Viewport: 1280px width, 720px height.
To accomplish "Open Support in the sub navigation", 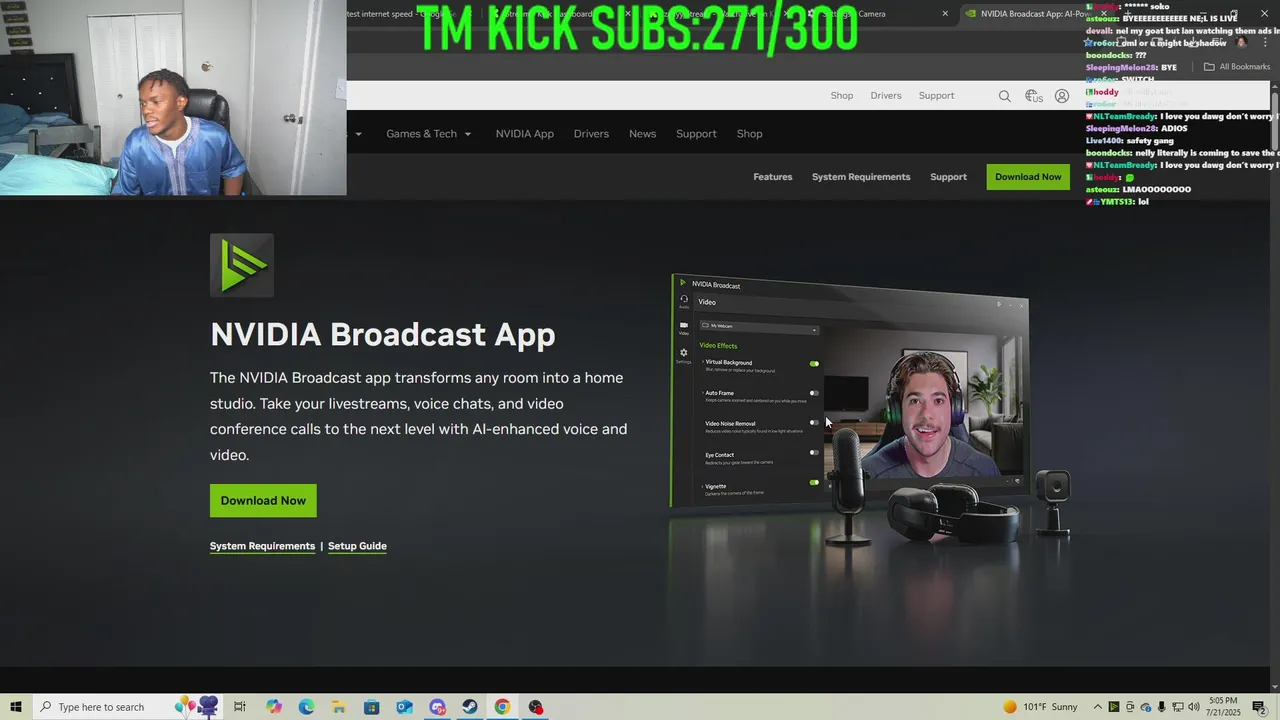I will click(x=948, y=177).
